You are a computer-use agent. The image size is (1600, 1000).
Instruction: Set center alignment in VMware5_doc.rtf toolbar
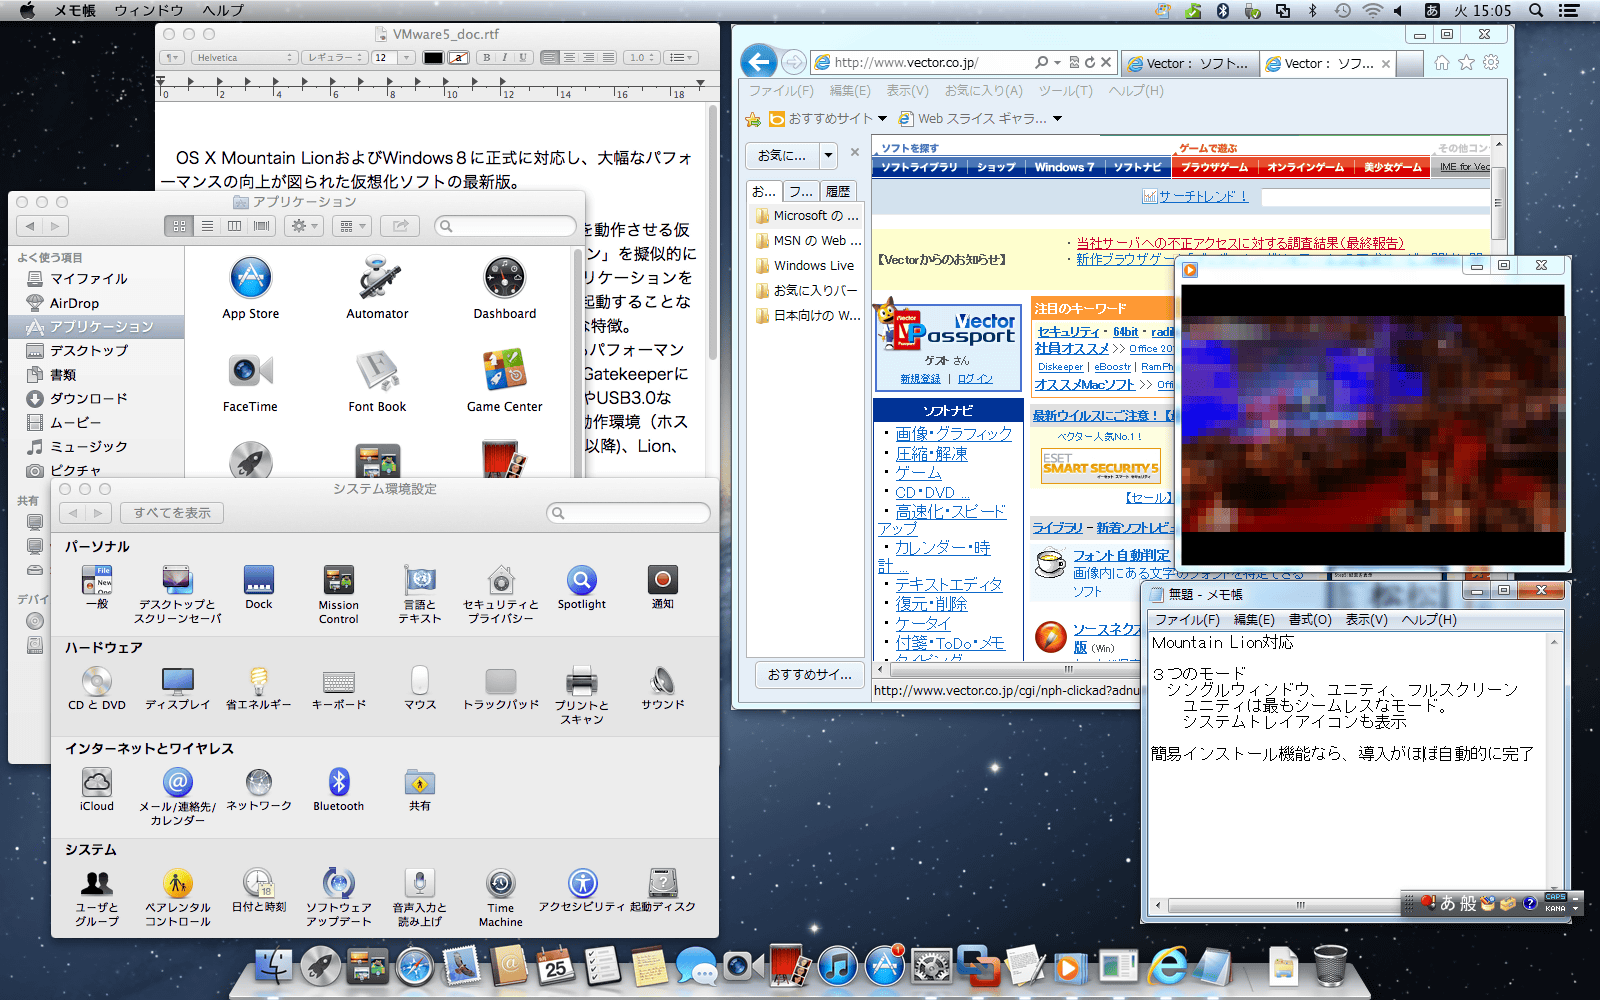point(569,57)
